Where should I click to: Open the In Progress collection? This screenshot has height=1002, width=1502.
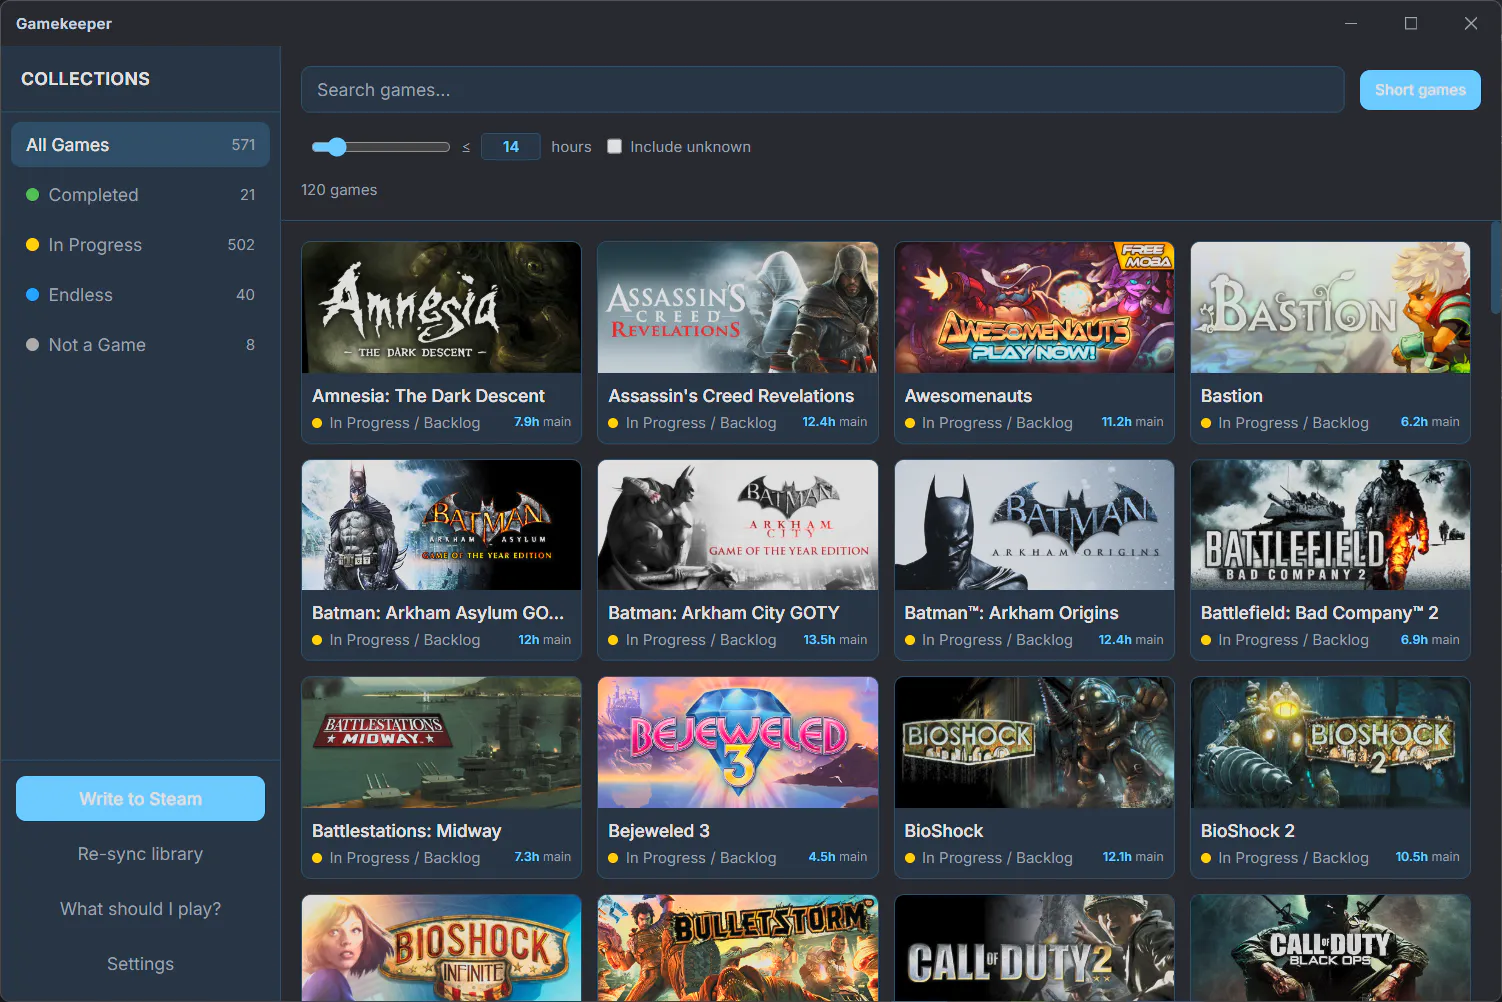pos(140,245)
